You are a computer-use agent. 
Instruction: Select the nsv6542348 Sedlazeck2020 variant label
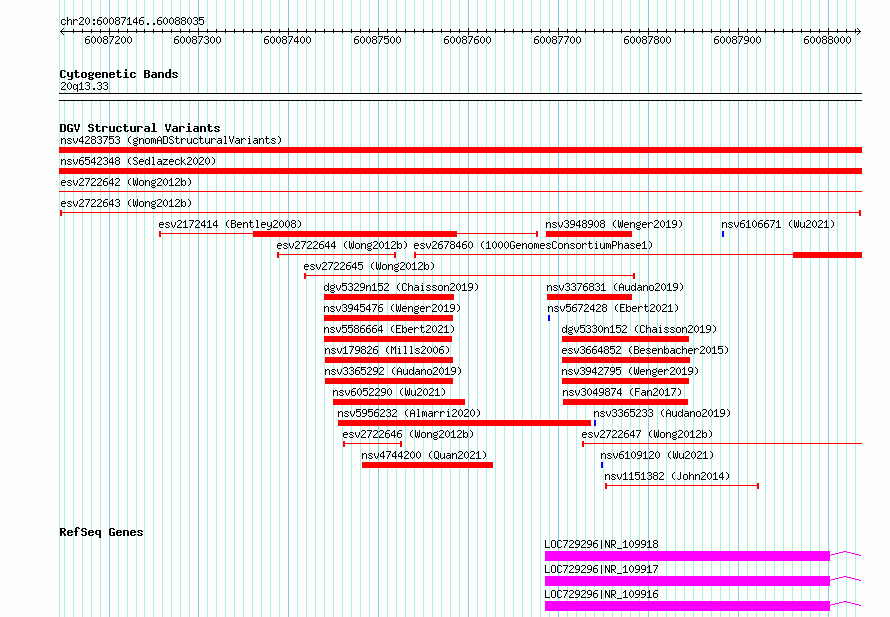coord(138,161)
